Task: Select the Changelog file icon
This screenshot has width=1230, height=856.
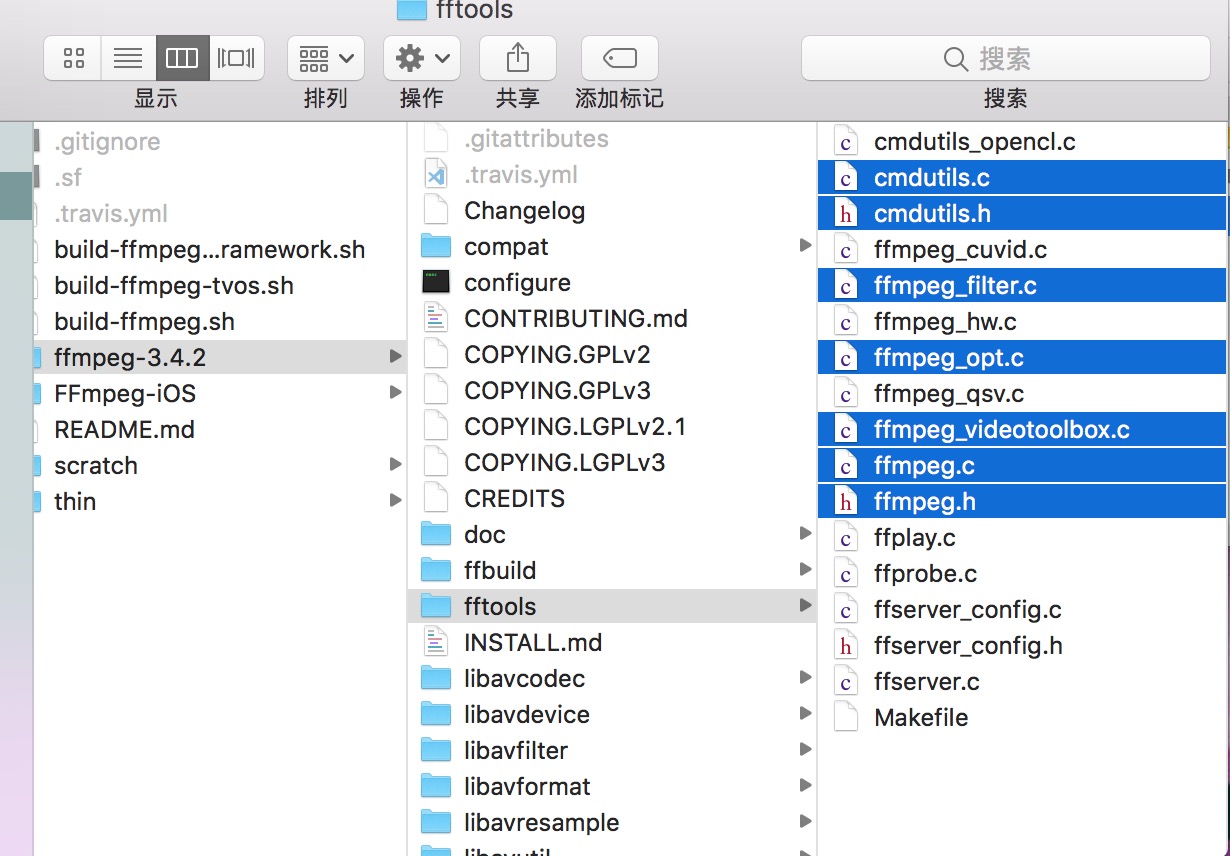Action: click(x=436, y=210)
